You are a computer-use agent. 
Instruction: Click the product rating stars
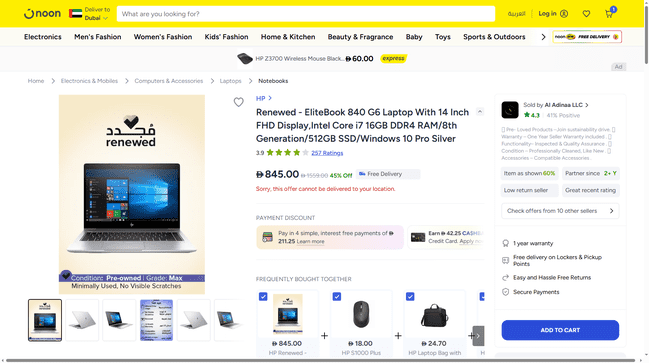pos(287,153)
